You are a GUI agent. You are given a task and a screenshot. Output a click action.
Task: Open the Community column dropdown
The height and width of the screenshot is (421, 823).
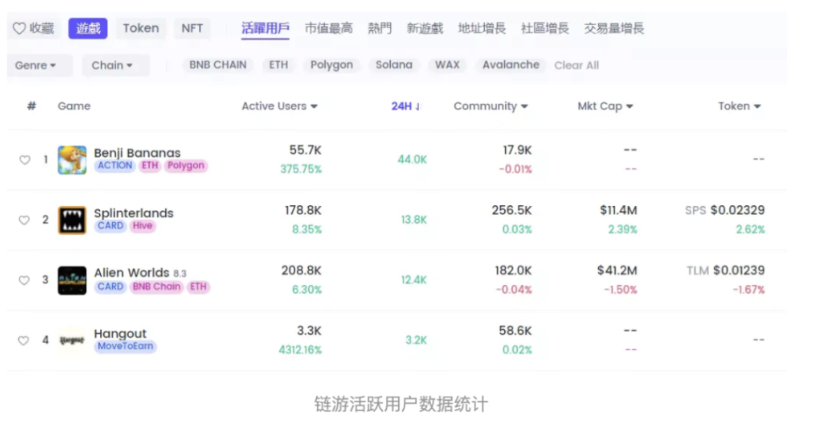pos(490,106)
